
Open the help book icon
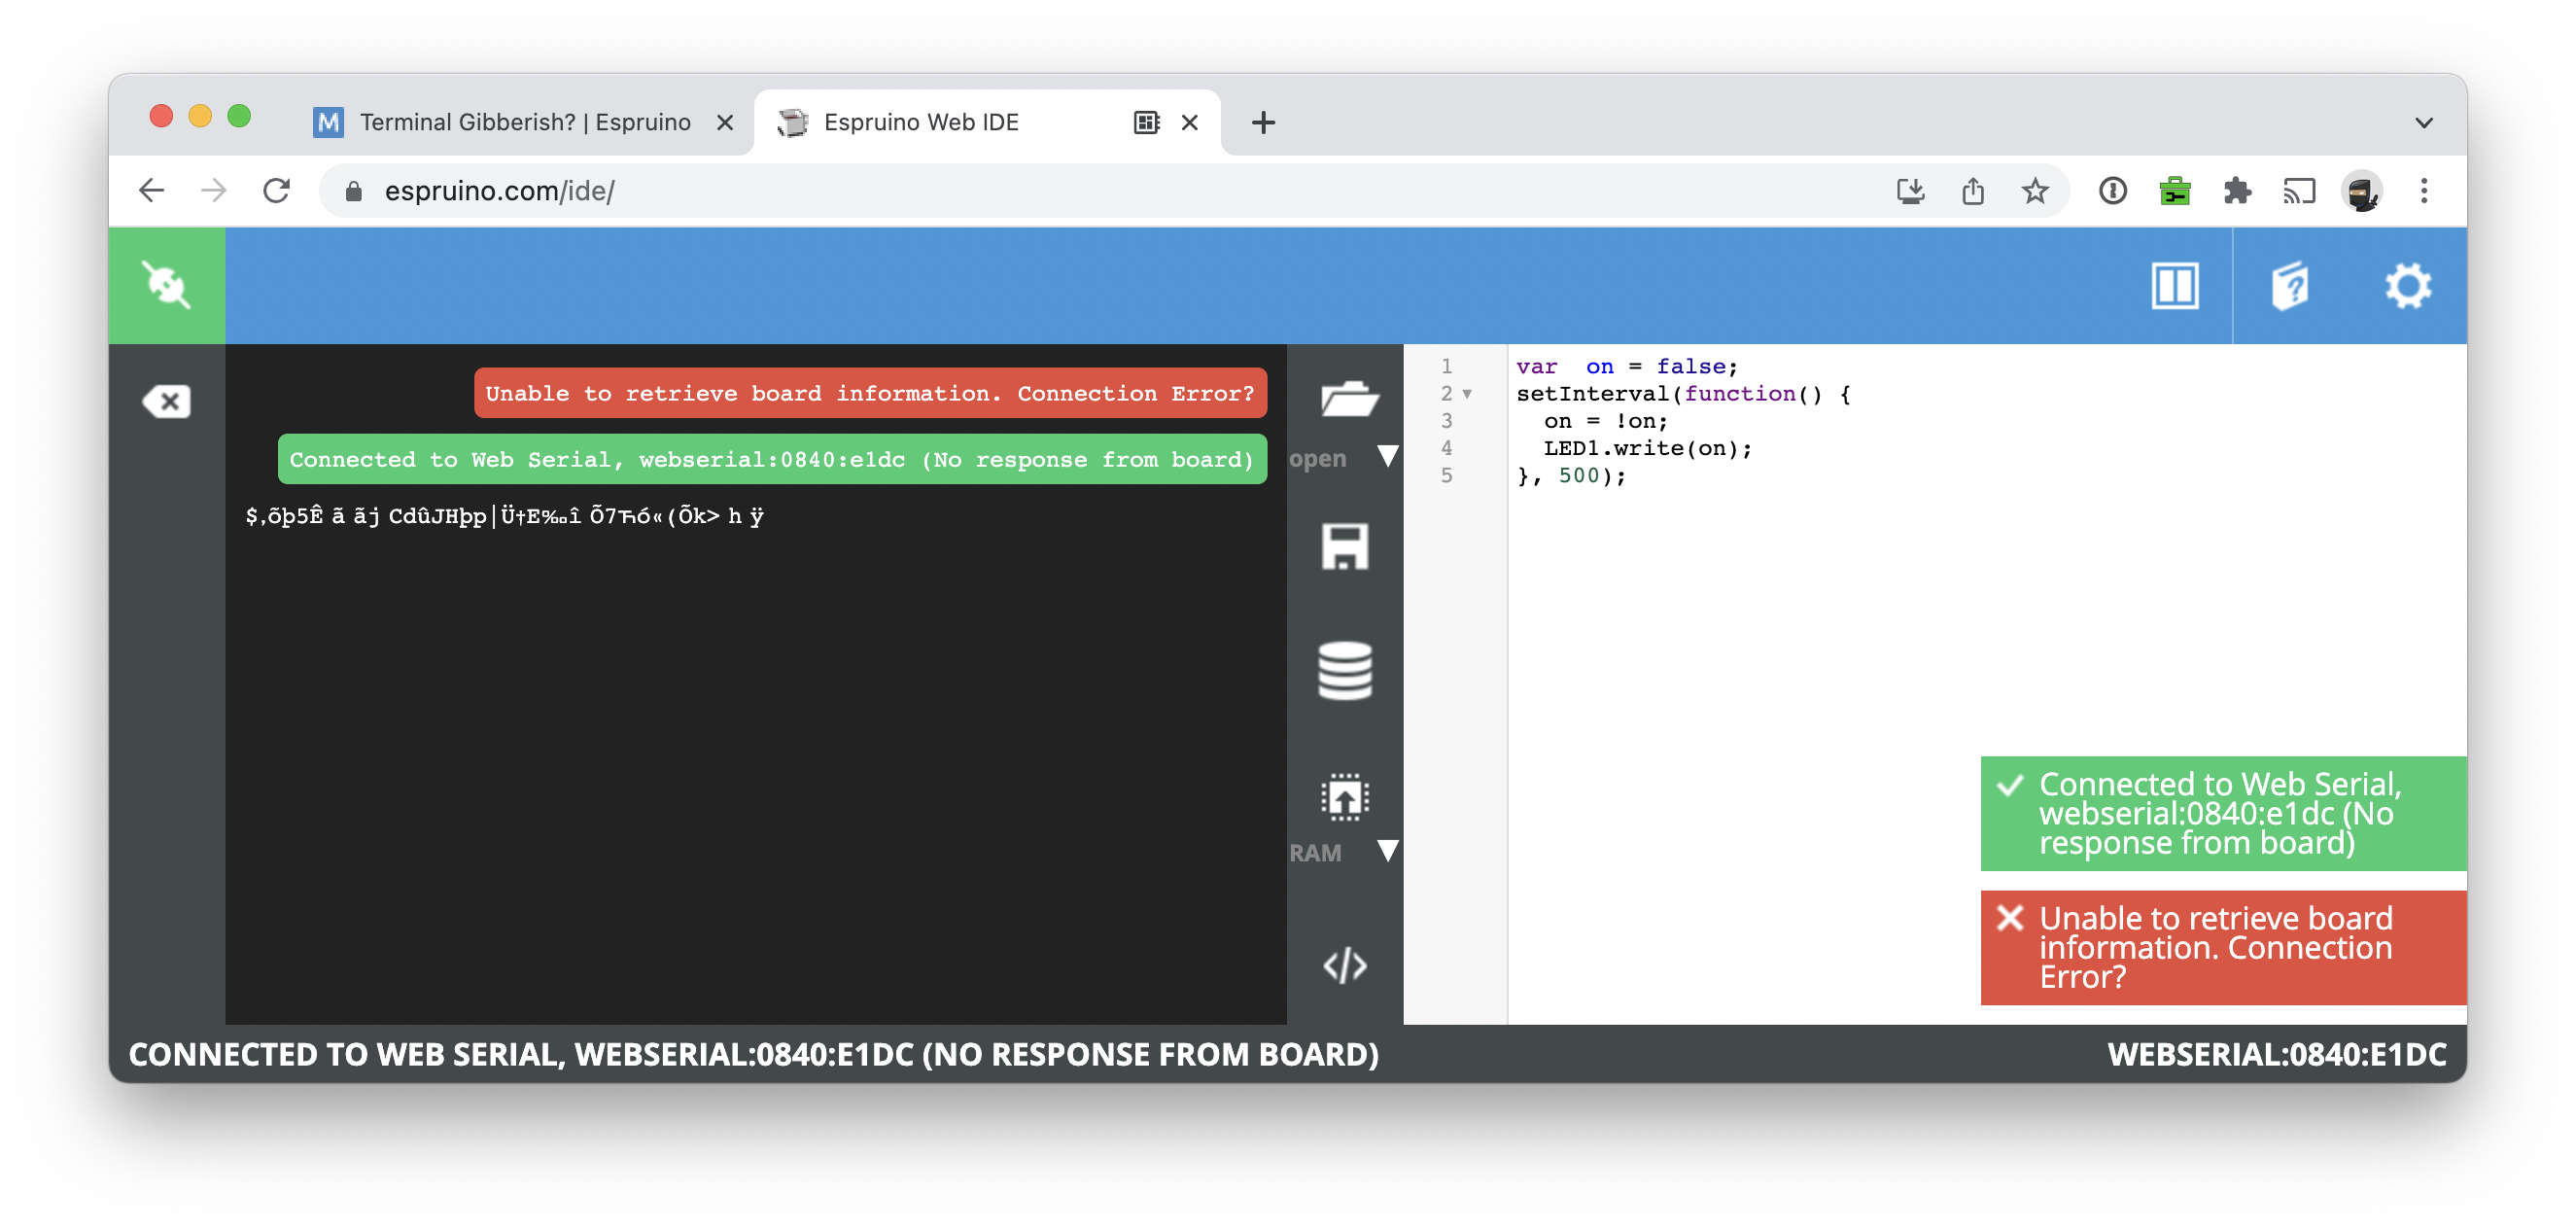click(x=2290, y=287)
